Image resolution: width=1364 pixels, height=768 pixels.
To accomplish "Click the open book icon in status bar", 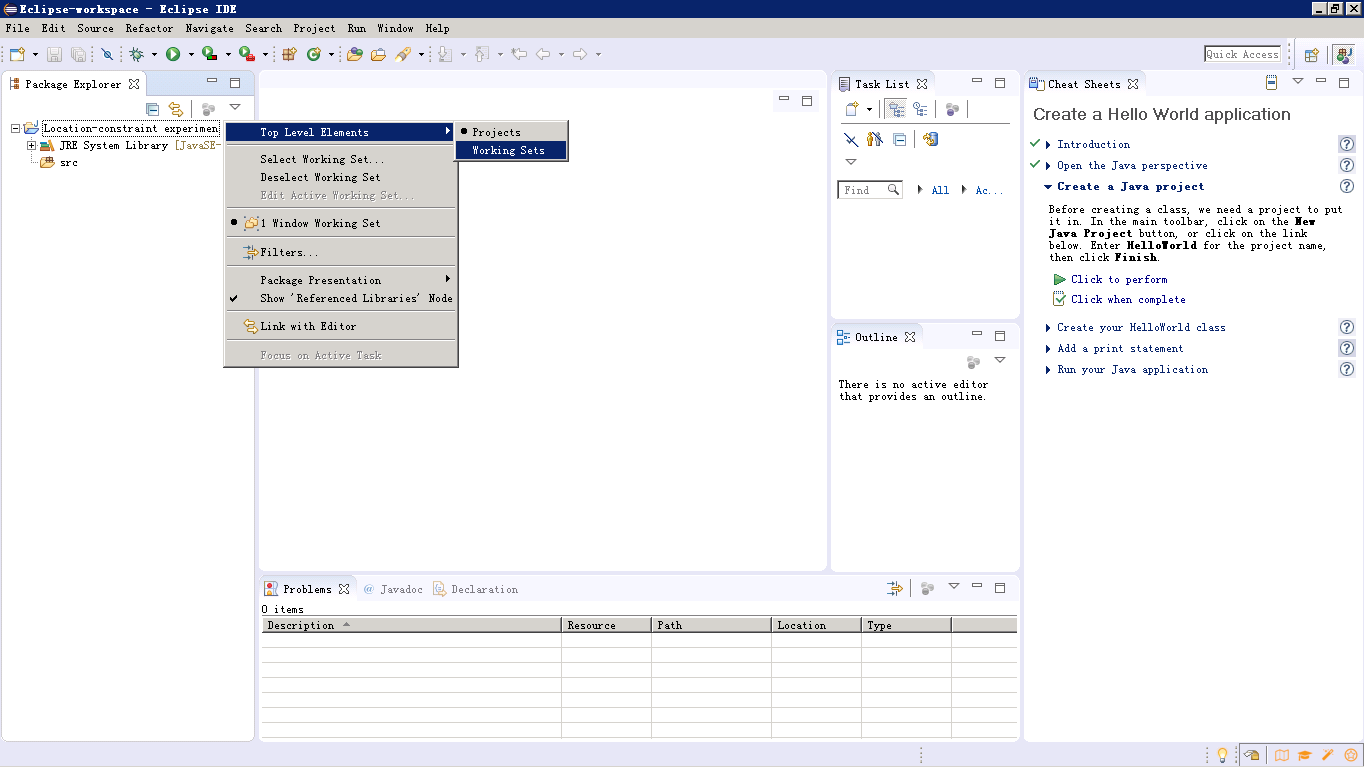I will [x=1282, y=755].
